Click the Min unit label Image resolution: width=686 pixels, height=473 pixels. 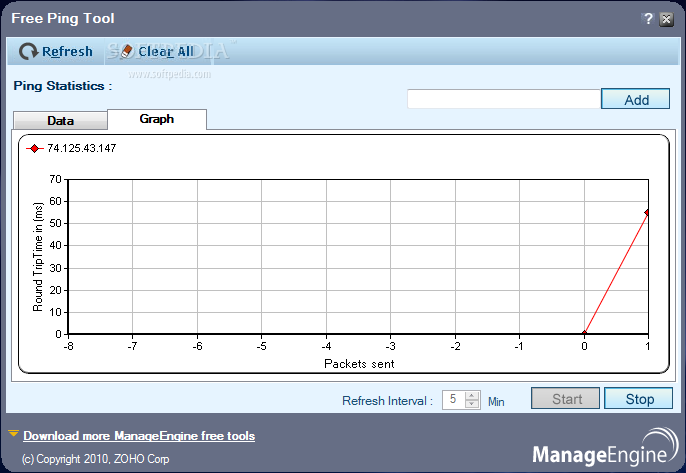coord(496,402)
